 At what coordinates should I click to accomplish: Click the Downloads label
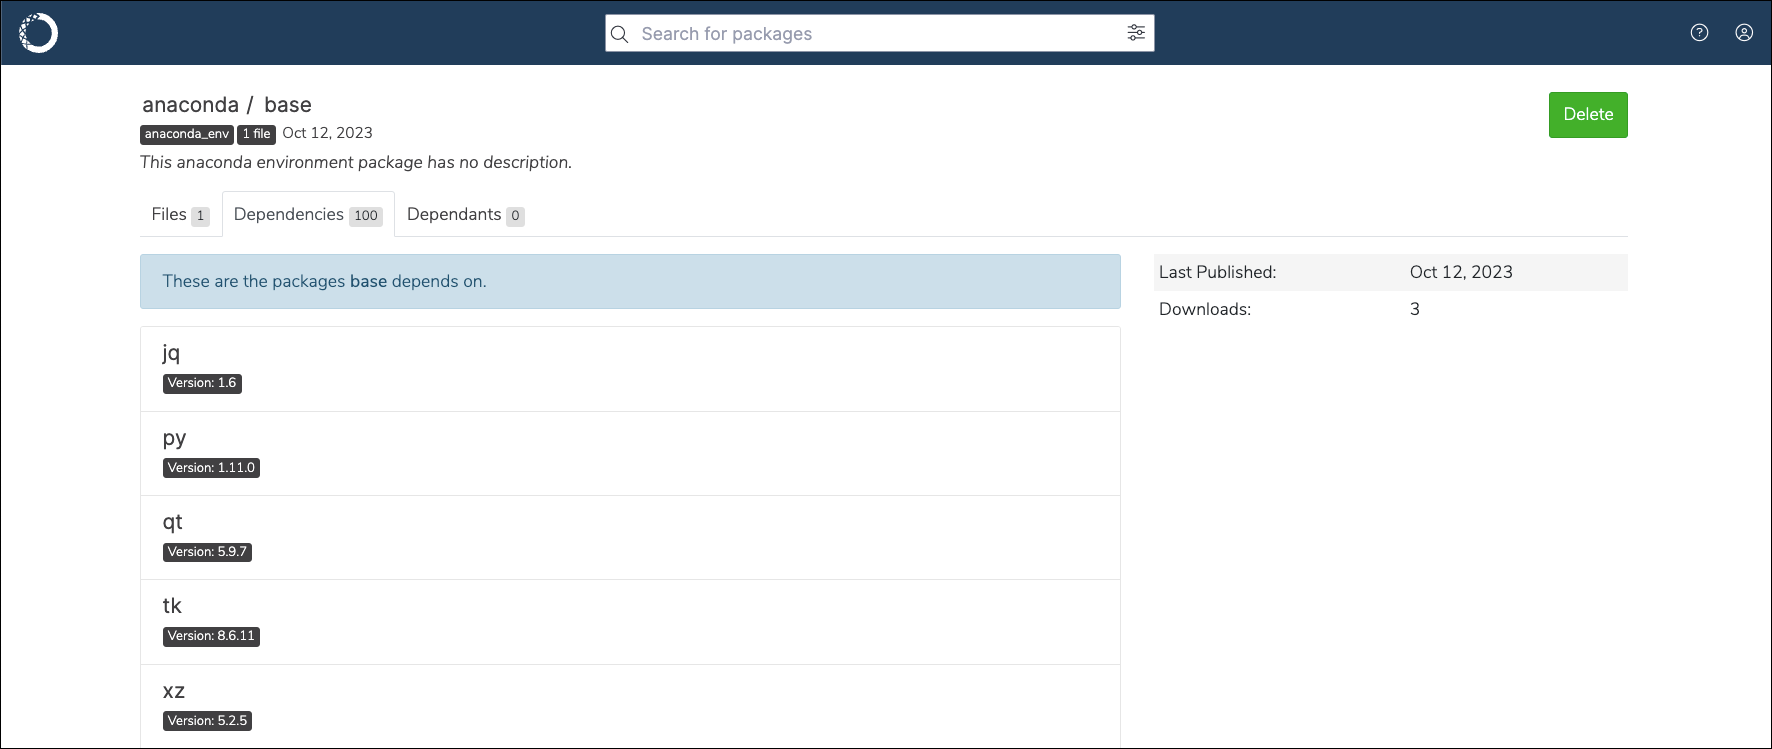tap(1205, 309)
